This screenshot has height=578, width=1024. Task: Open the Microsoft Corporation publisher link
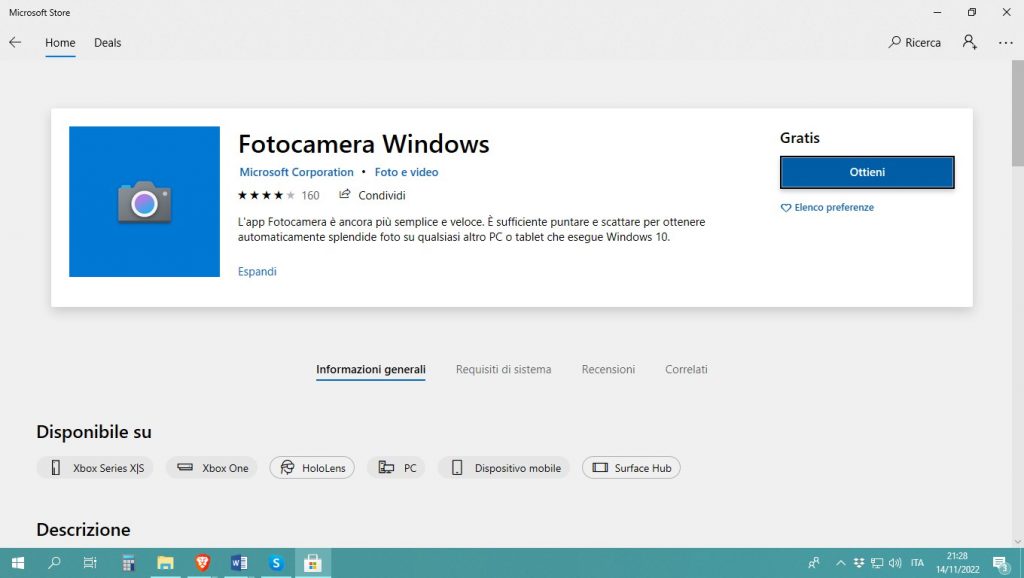click(296, 172)
